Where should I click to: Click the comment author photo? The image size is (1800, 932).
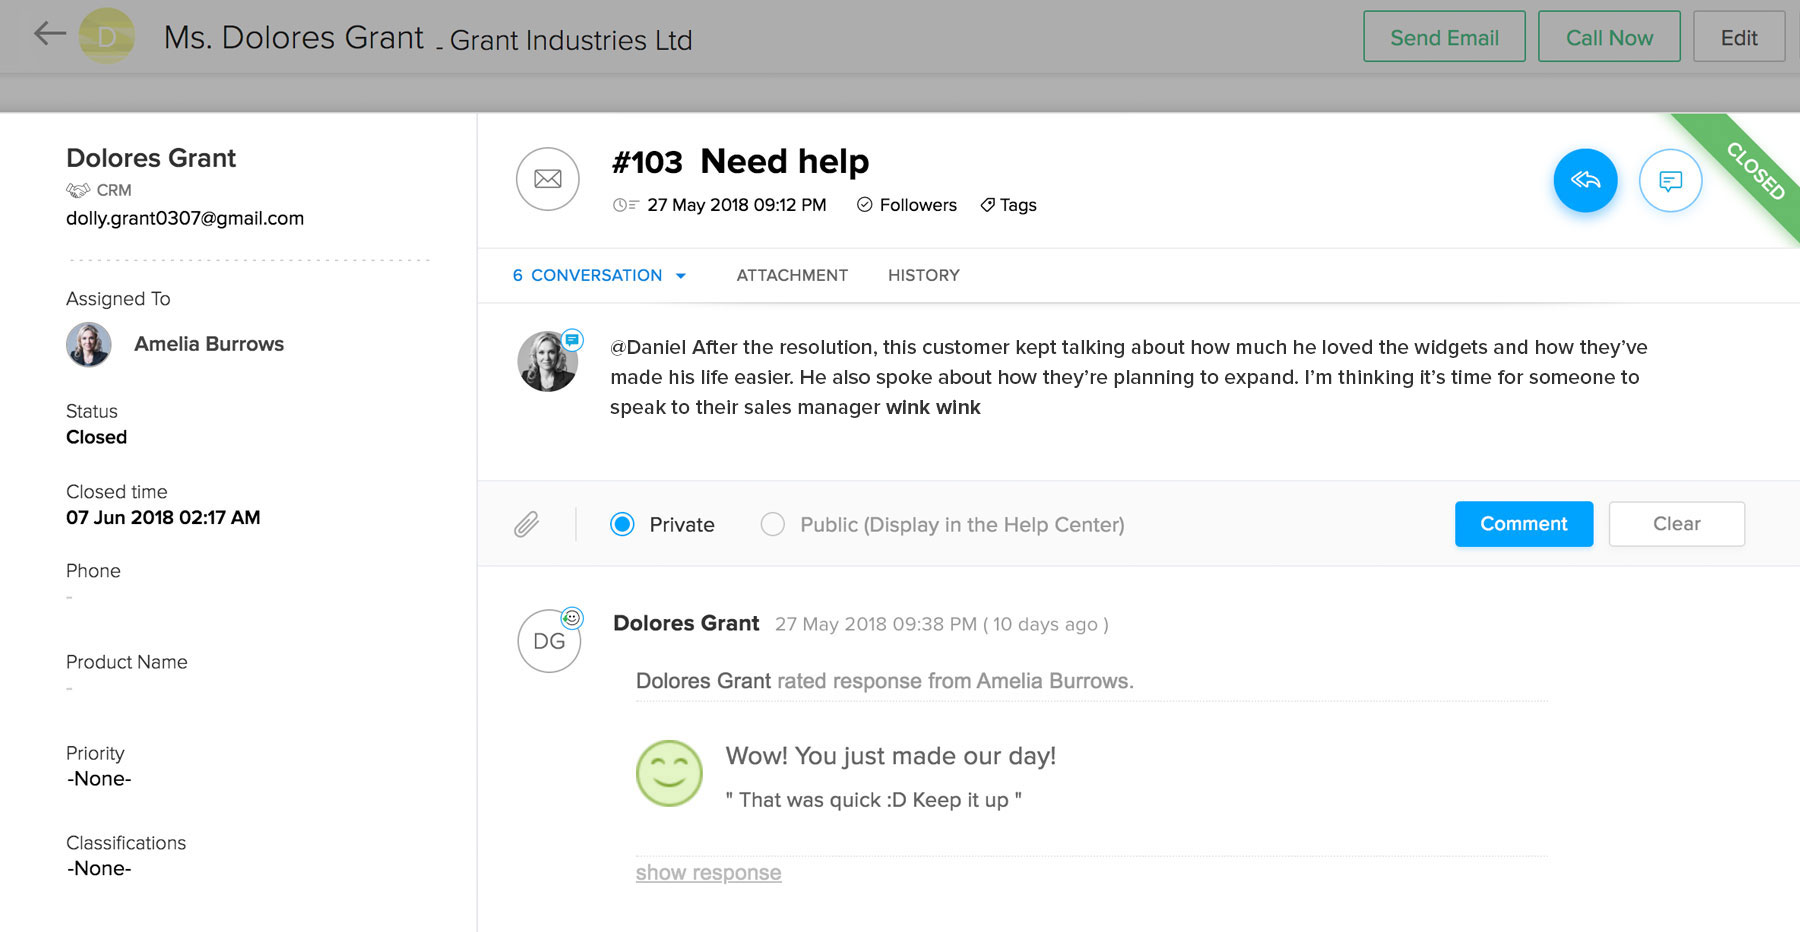coord(547,361)
